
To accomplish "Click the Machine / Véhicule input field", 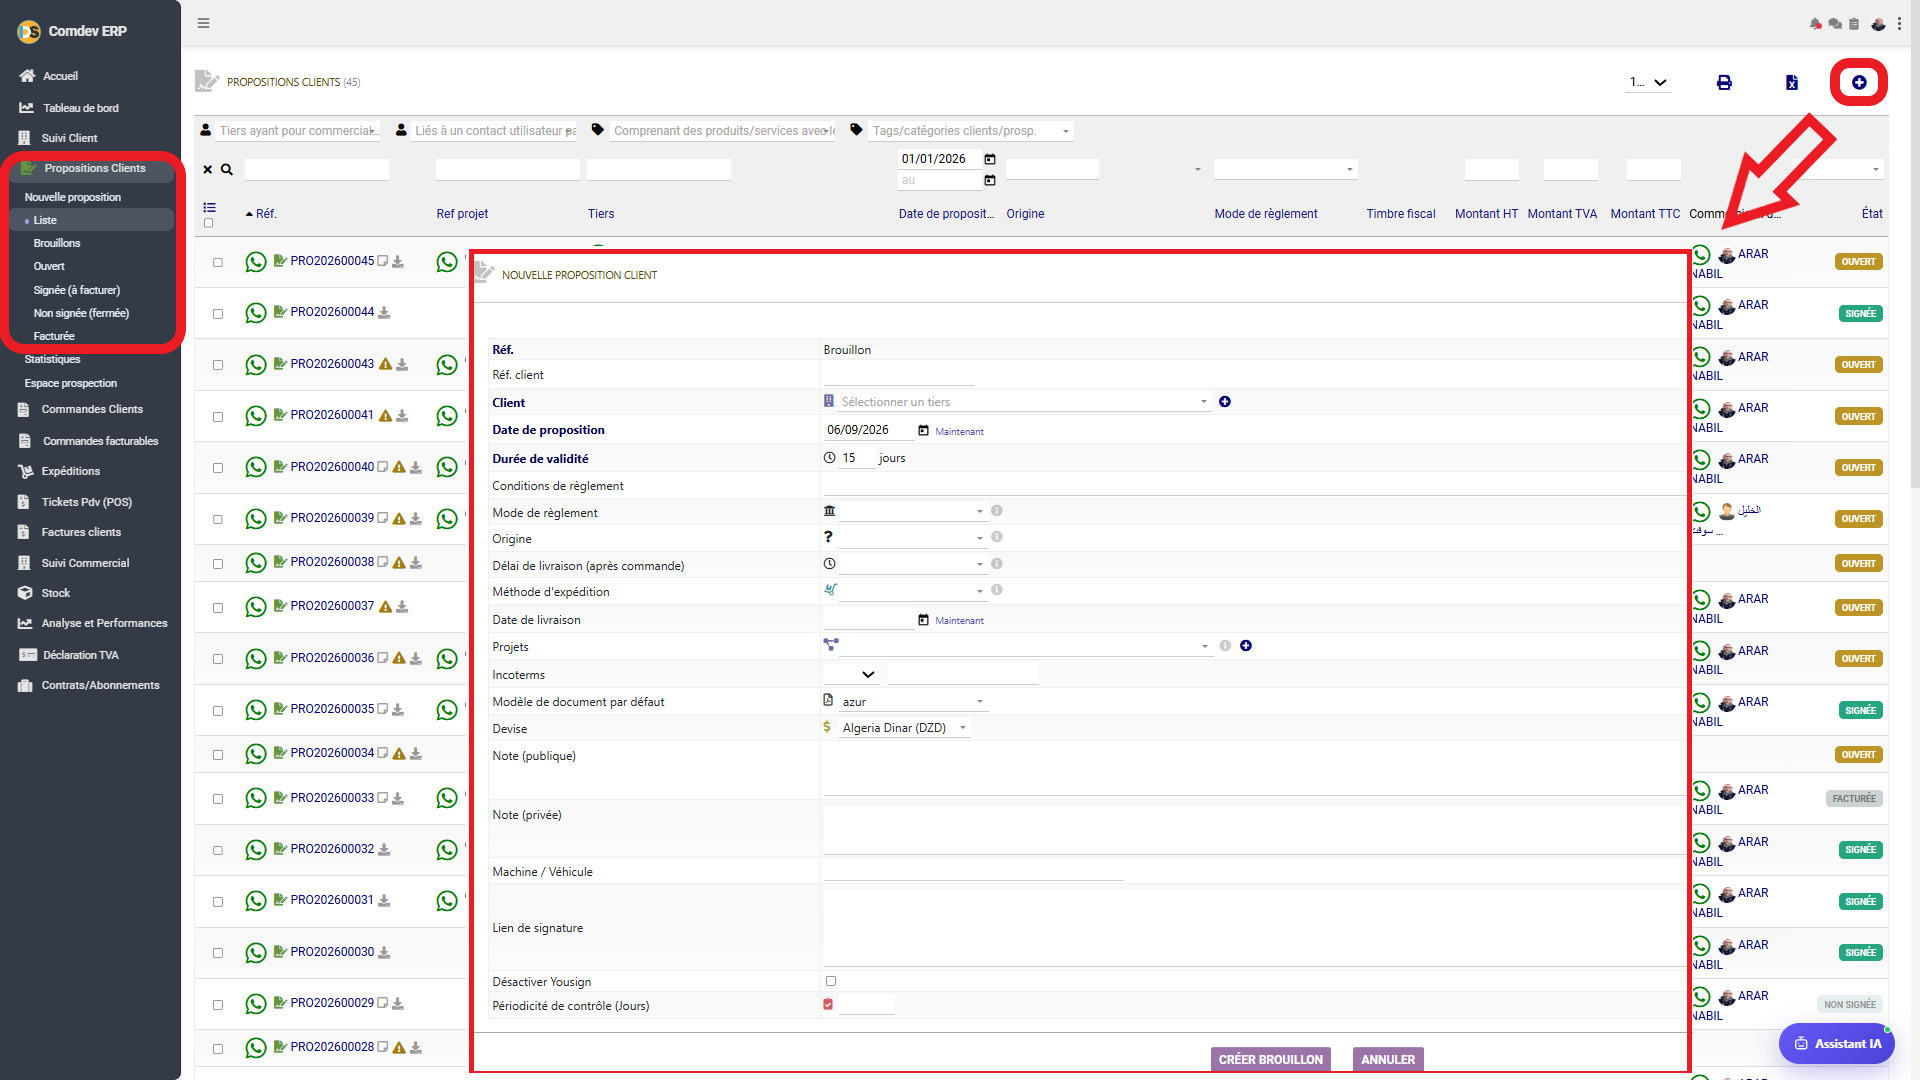I will pyautogui.click(x=973, y=871).
